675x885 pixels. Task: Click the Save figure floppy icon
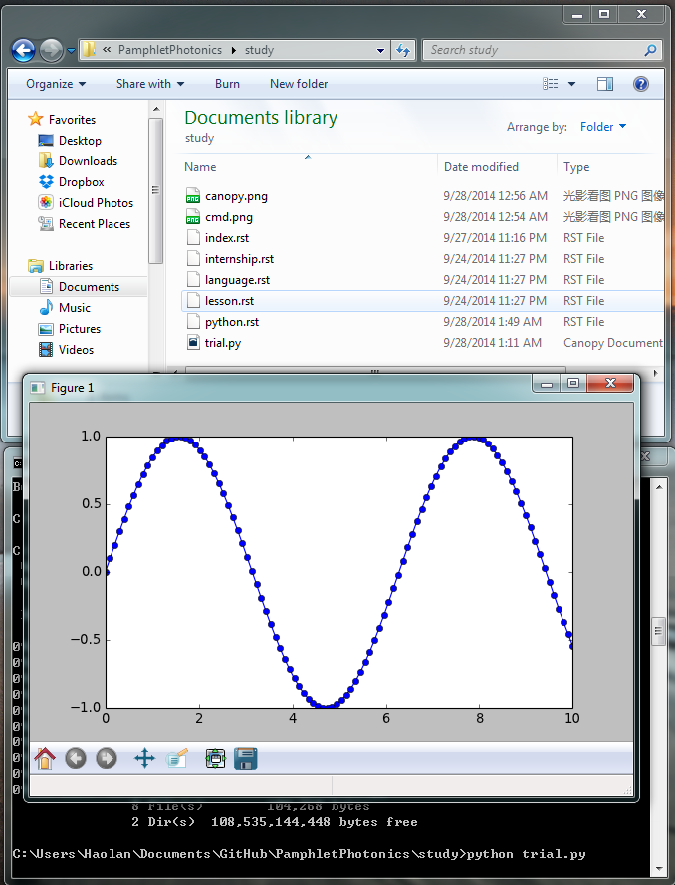click(246, 758)
